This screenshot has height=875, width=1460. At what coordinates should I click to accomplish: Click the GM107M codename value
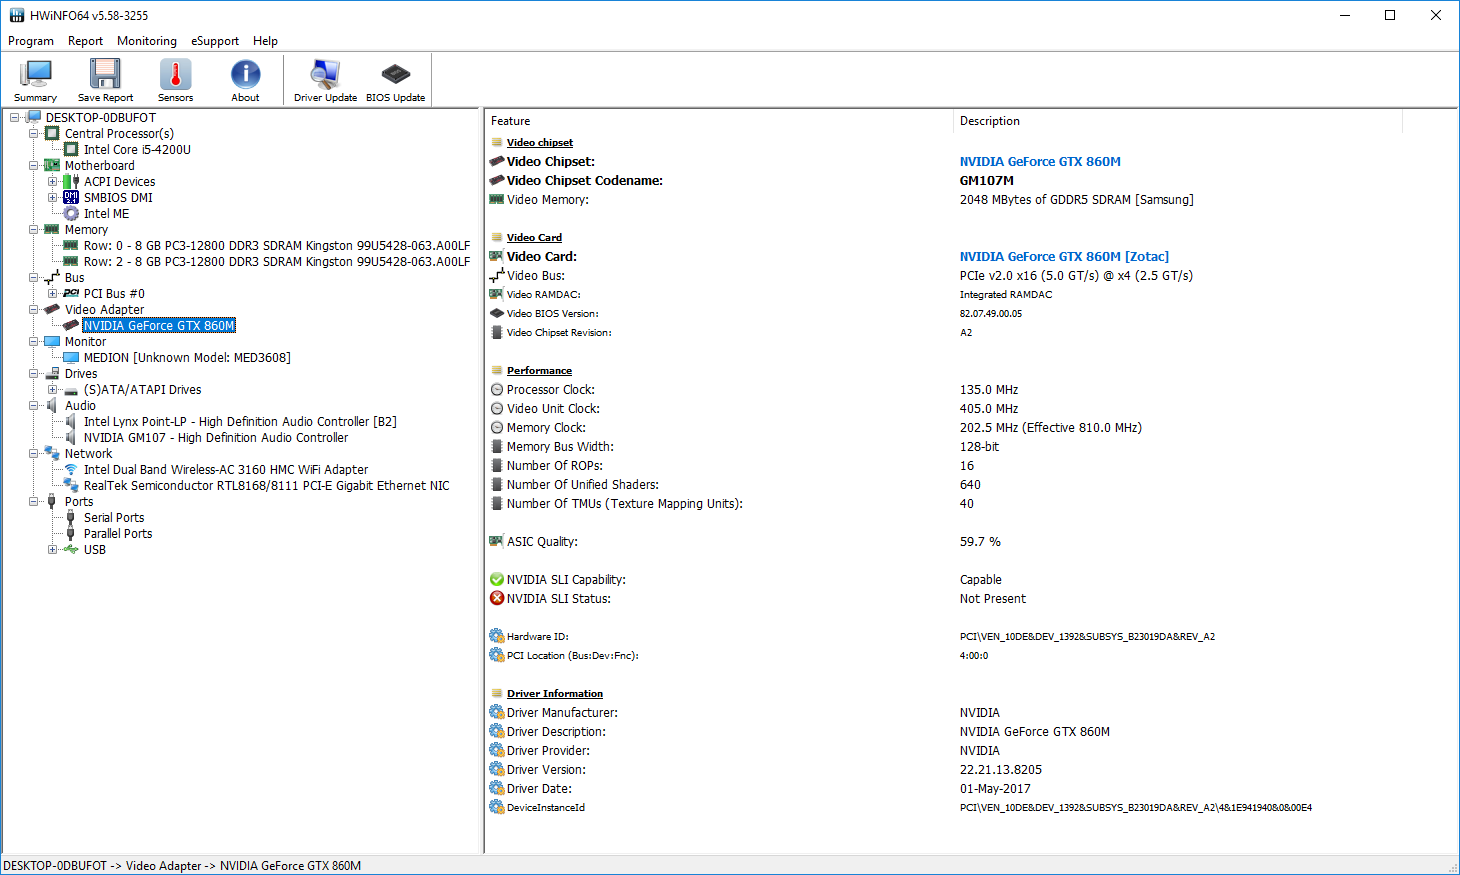click(x=987, y=180)
